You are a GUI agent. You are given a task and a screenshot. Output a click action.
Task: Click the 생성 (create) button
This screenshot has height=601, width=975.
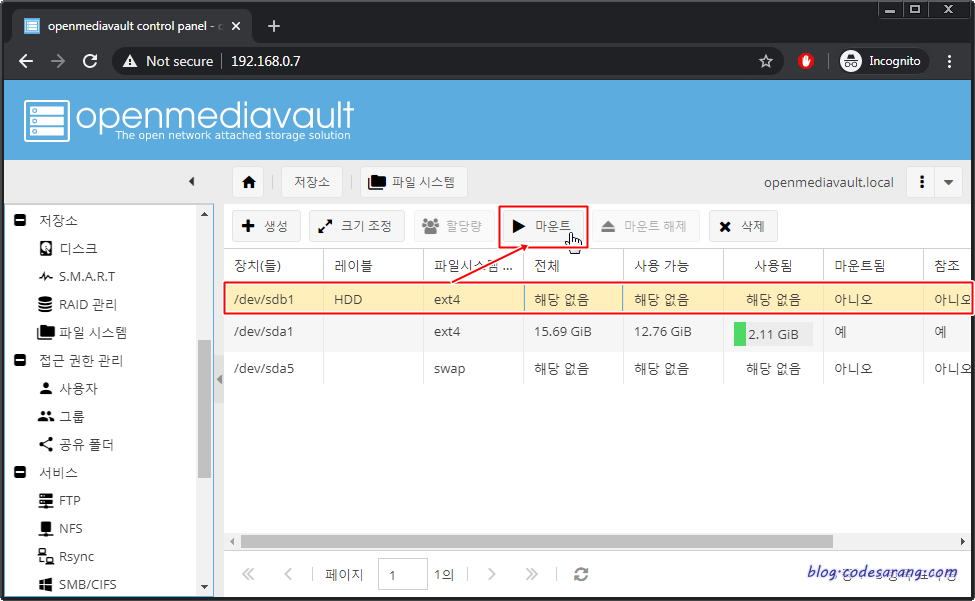point(266,226)
